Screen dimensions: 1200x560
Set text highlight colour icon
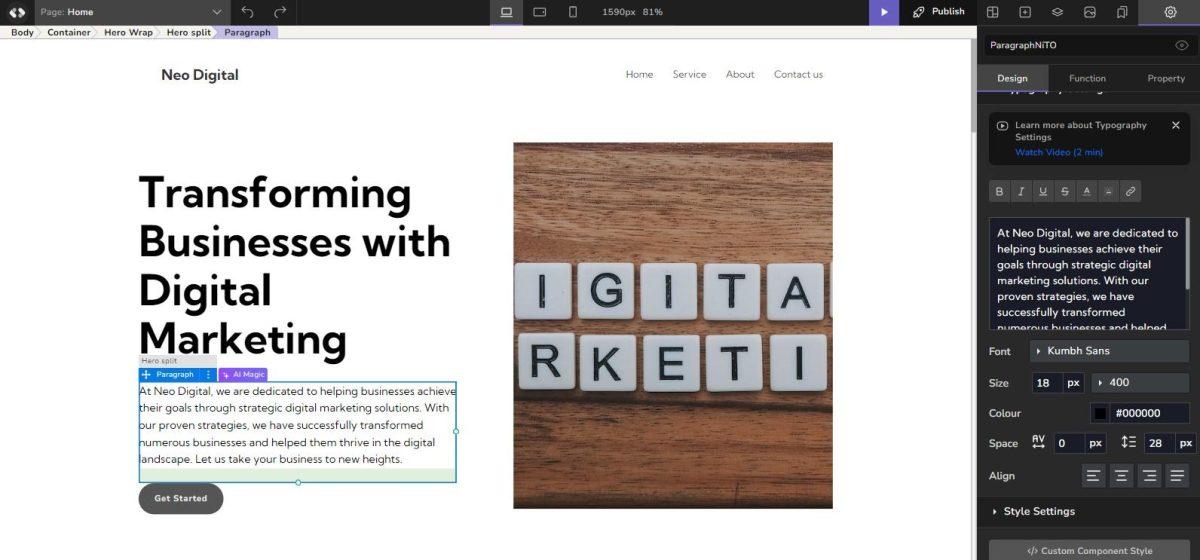coord(1108,191)
